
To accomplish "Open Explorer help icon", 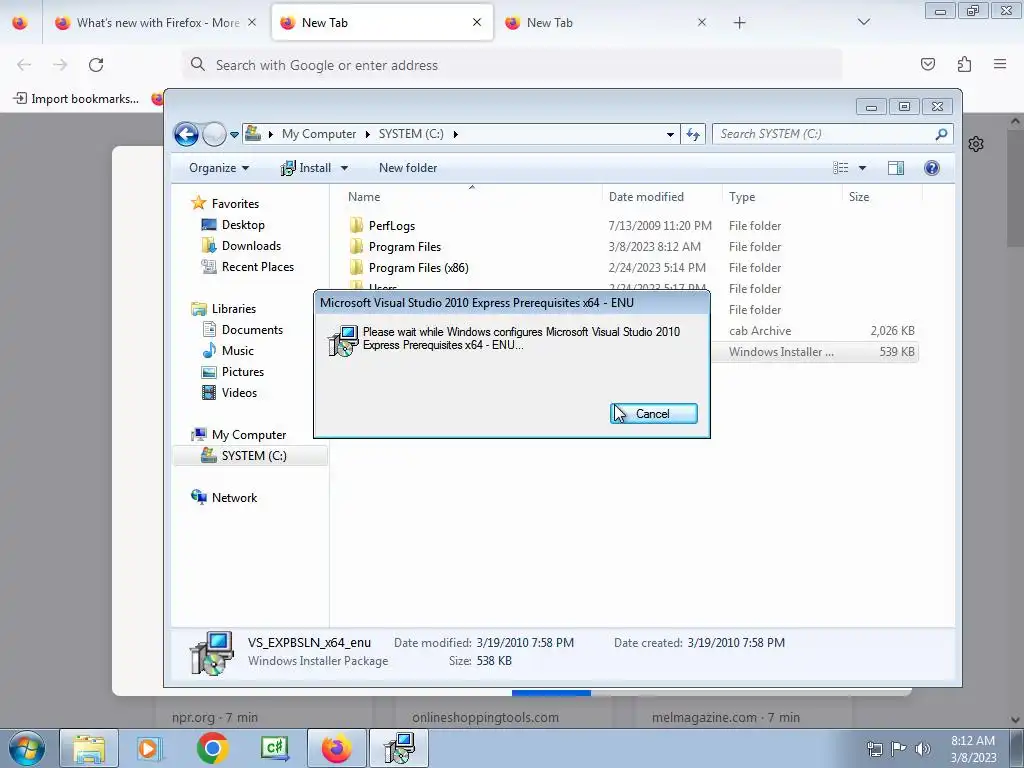I will 932,168.
